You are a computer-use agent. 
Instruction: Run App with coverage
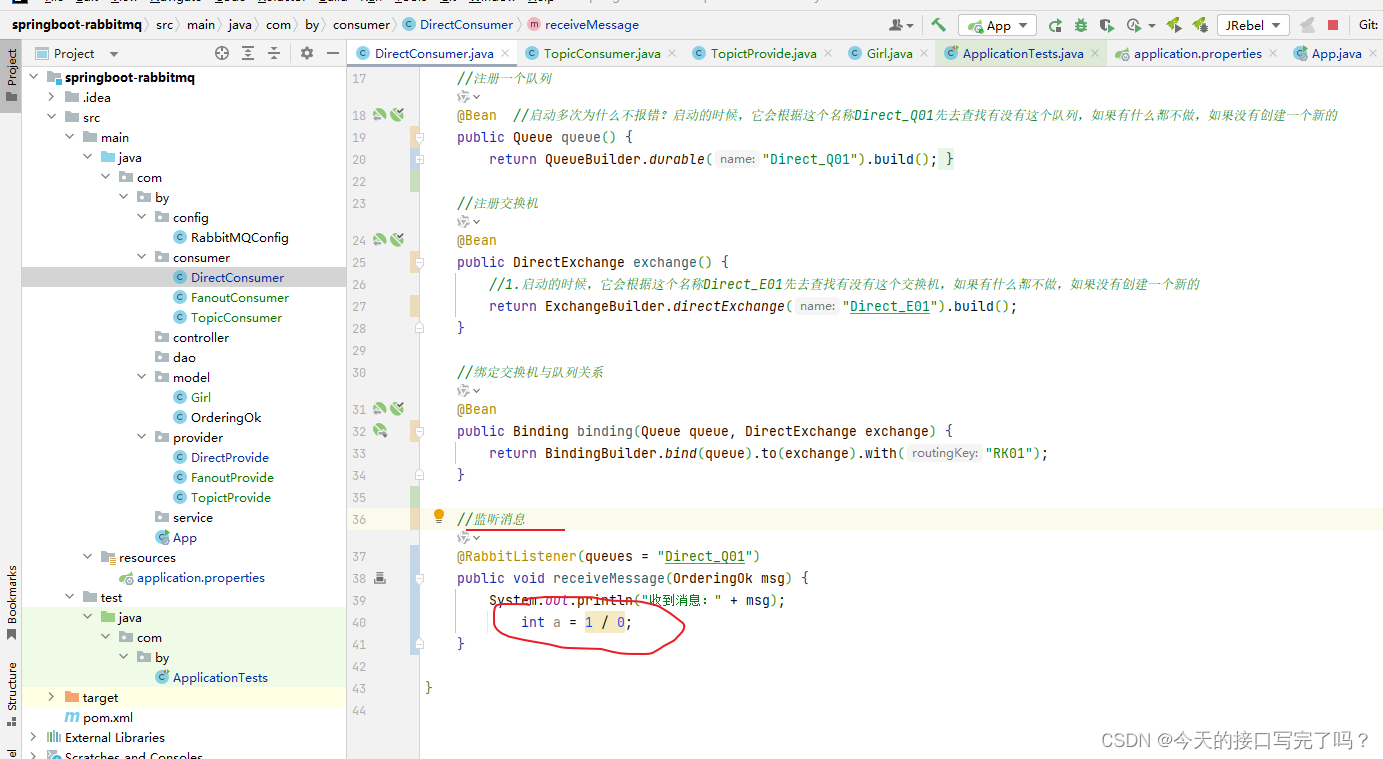click(x=1107, y=24)
